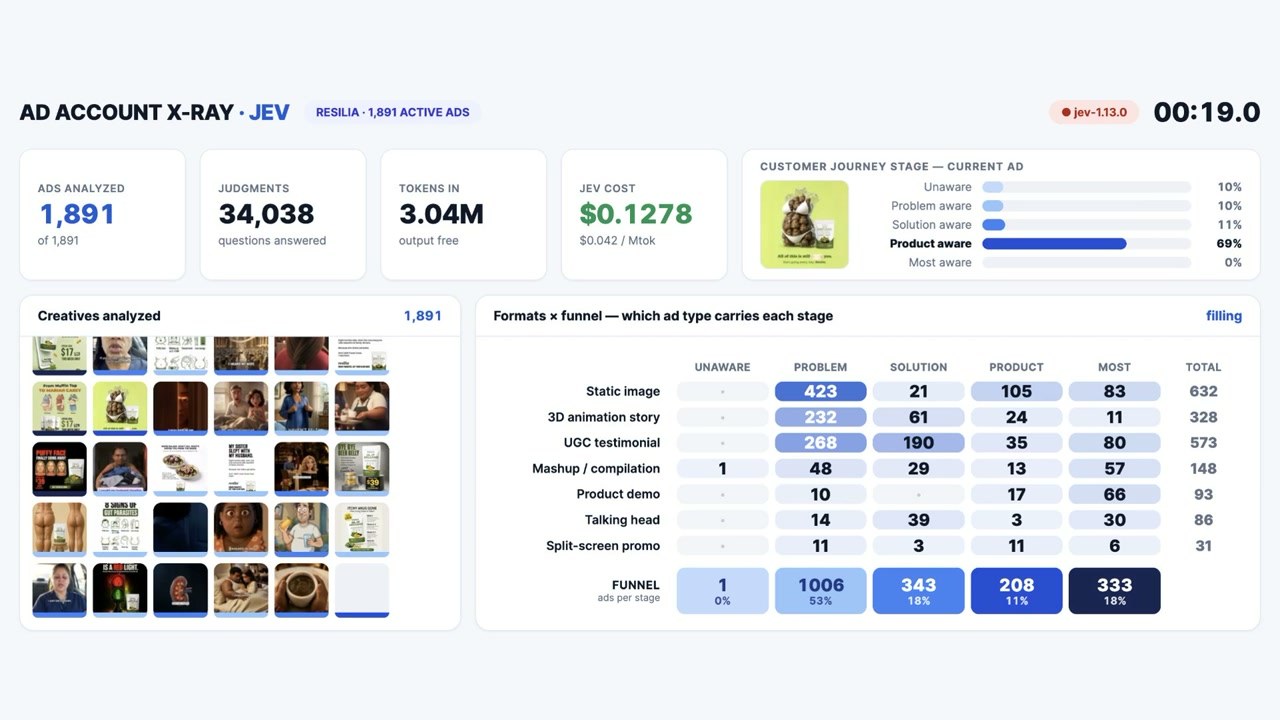Click the 'RESILIA · 1,891 ACTIVE ADS' badge

(x=393, y=112)
